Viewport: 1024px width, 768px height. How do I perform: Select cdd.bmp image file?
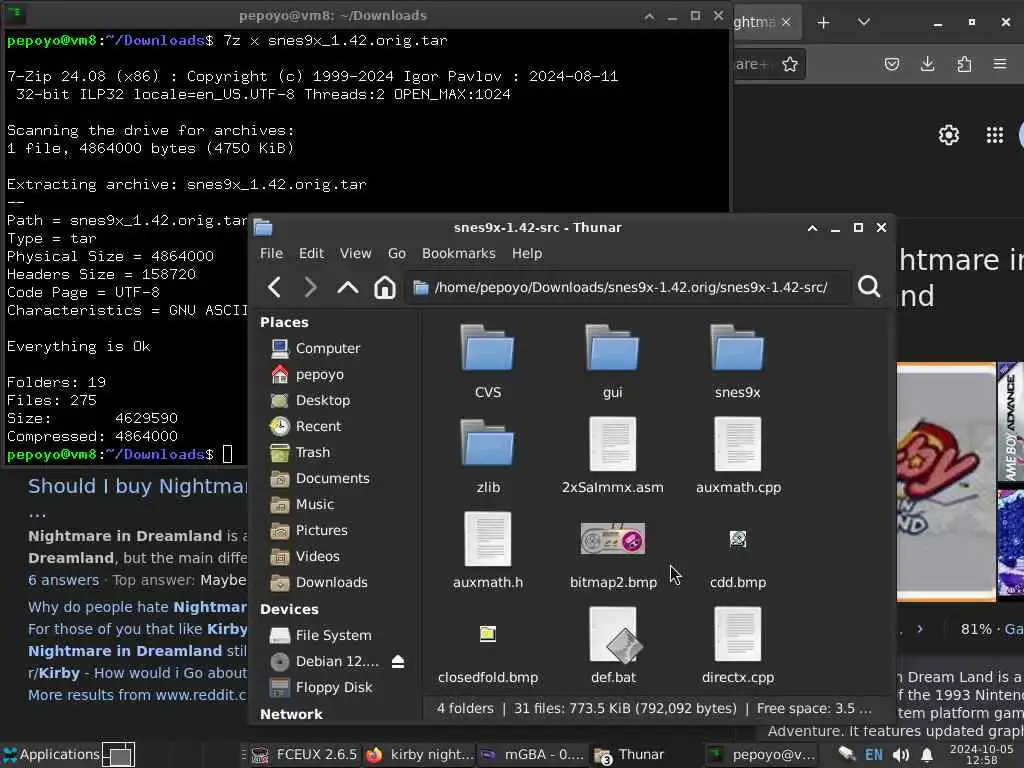coord(738,559)
